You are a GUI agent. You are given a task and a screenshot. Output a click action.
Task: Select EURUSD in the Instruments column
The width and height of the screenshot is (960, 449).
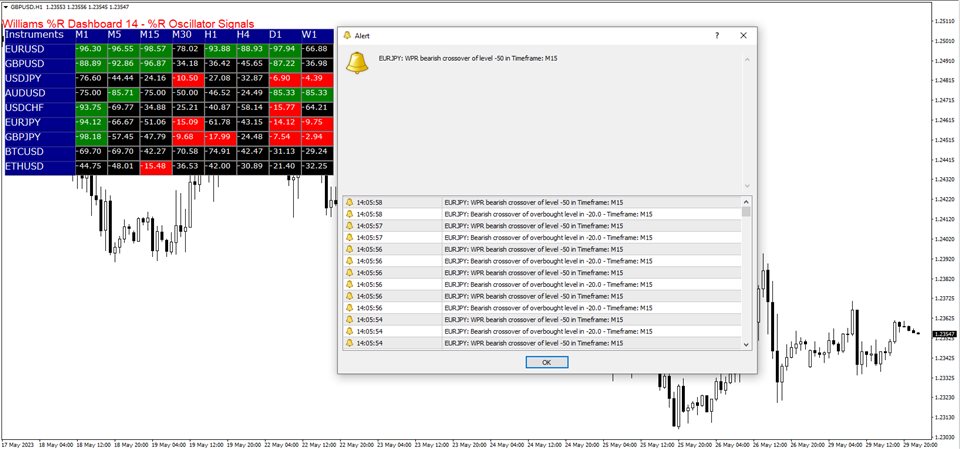24,49
